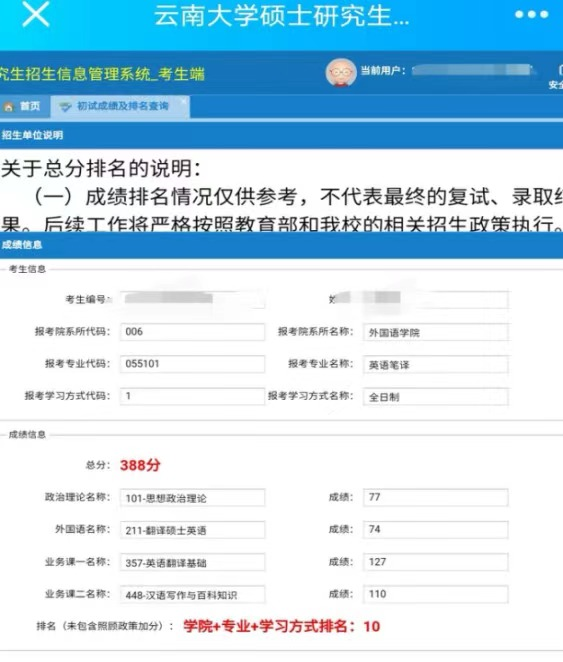Click the blue 成绩信息 panel header
Screen dimensions: 563x662
pyautogui.click(x=282, y=245)
